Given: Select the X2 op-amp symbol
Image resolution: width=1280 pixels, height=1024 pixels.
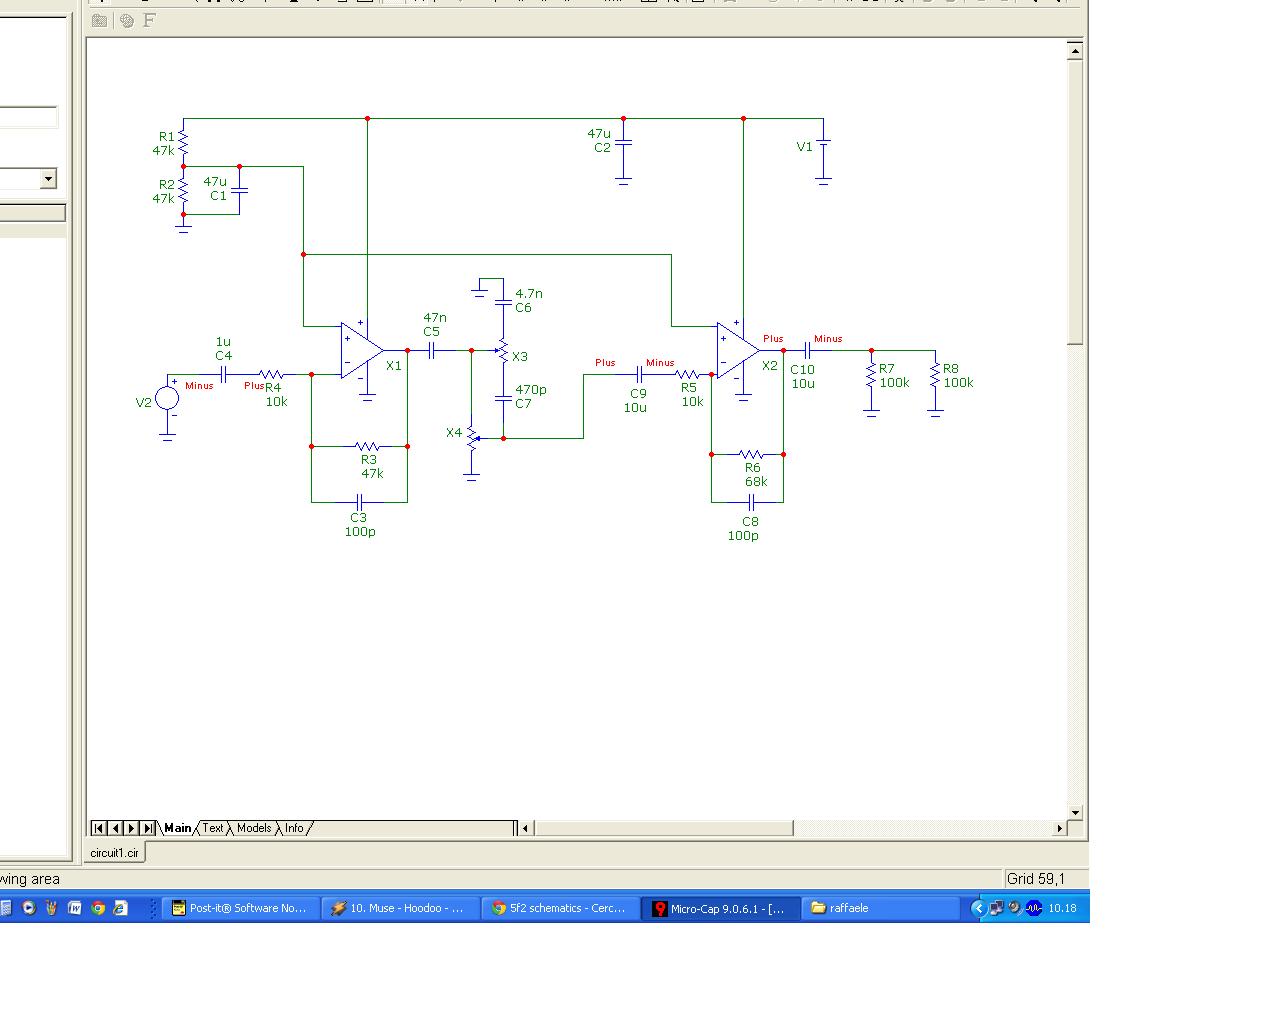Looking at the screenshot, I should (x=738, y=351).
